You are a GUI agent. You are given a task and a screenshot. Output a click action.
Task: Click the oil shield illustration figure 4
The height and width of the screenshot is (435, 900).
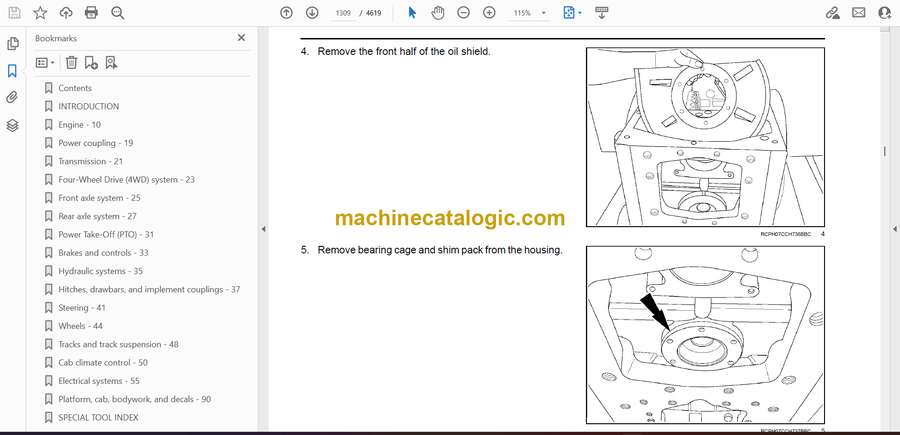pos(705,137)
